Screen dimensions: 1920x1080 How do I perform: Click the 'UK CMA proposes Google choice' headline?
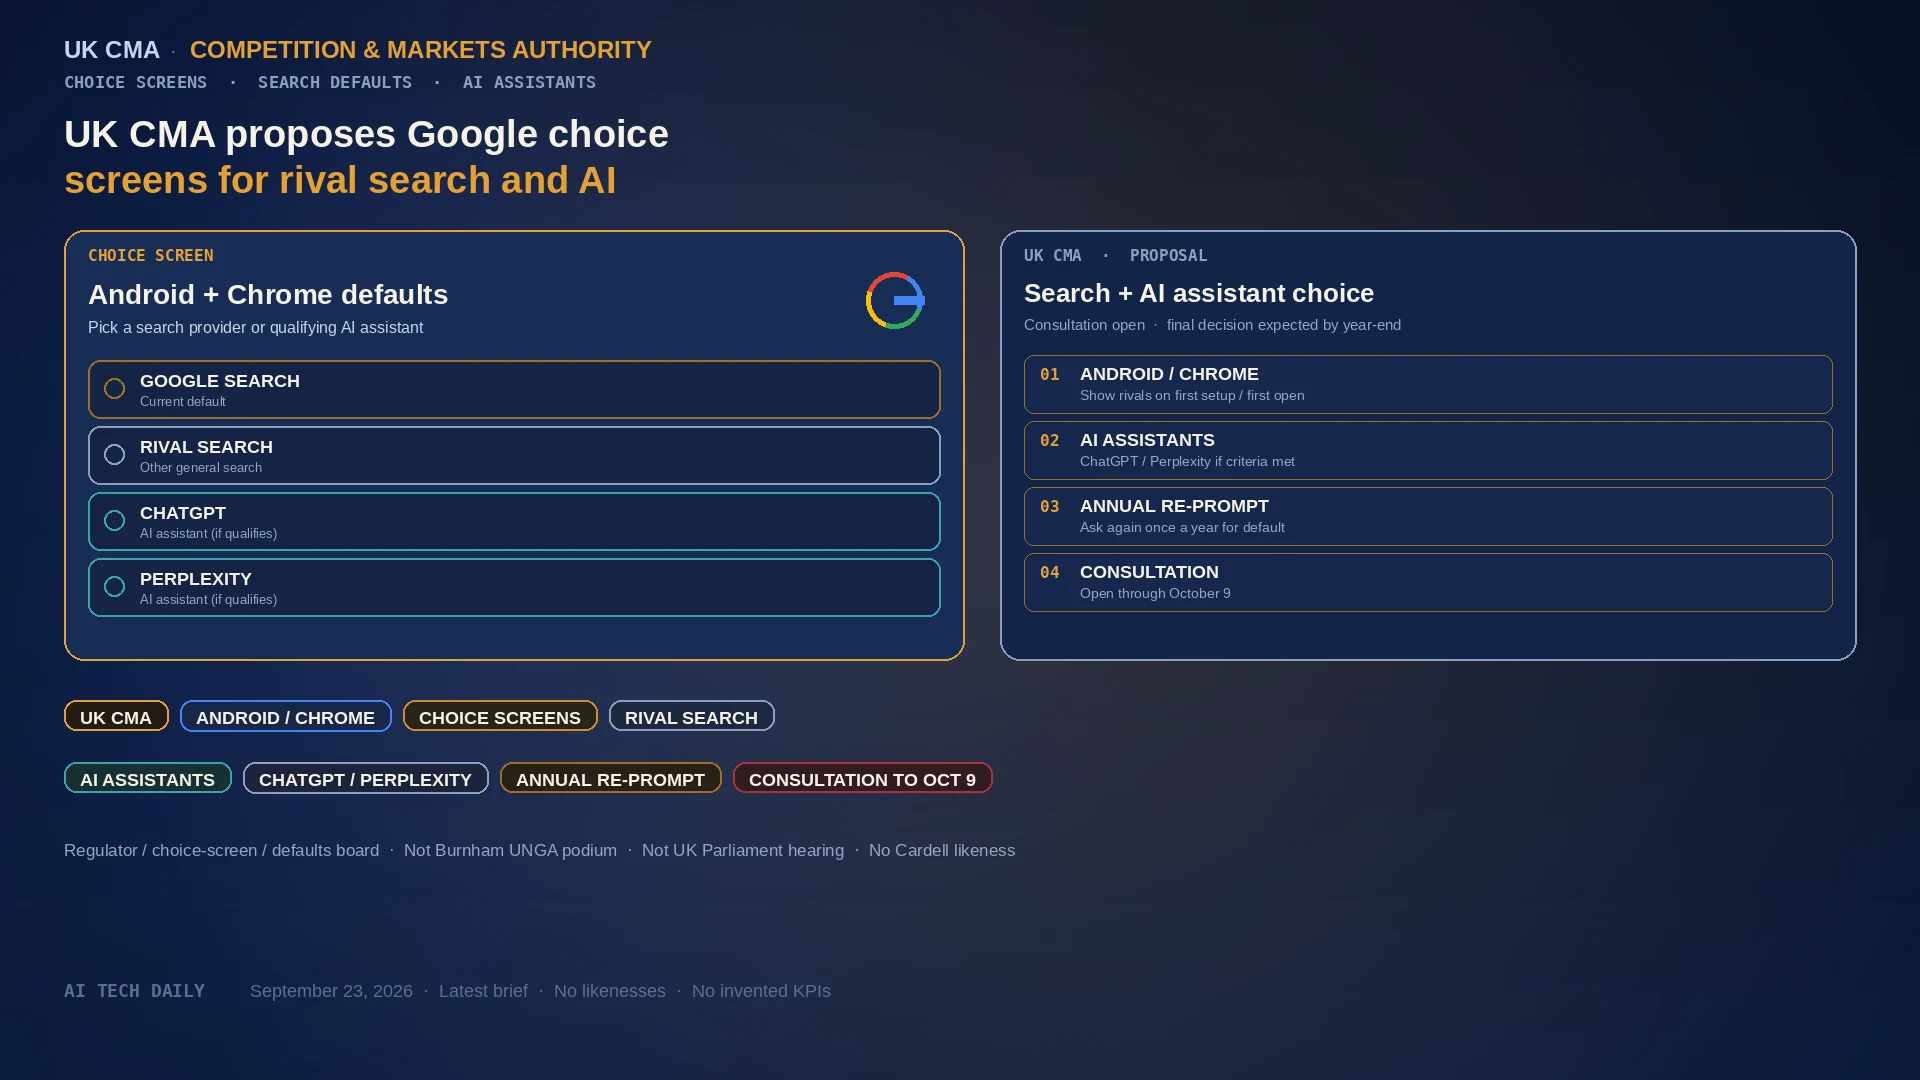click(x=366, y=134)
